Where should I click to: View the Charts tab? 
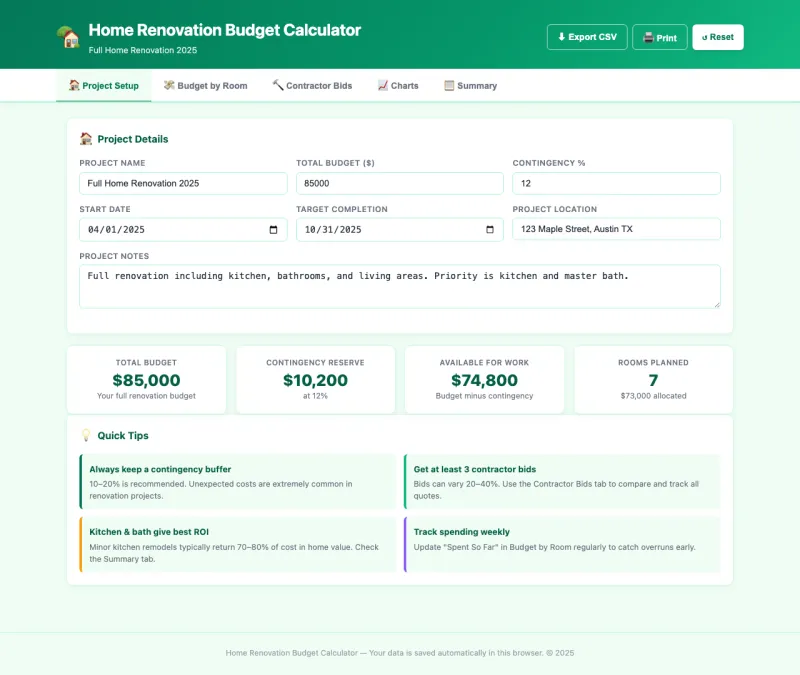[x=398, y=86]
